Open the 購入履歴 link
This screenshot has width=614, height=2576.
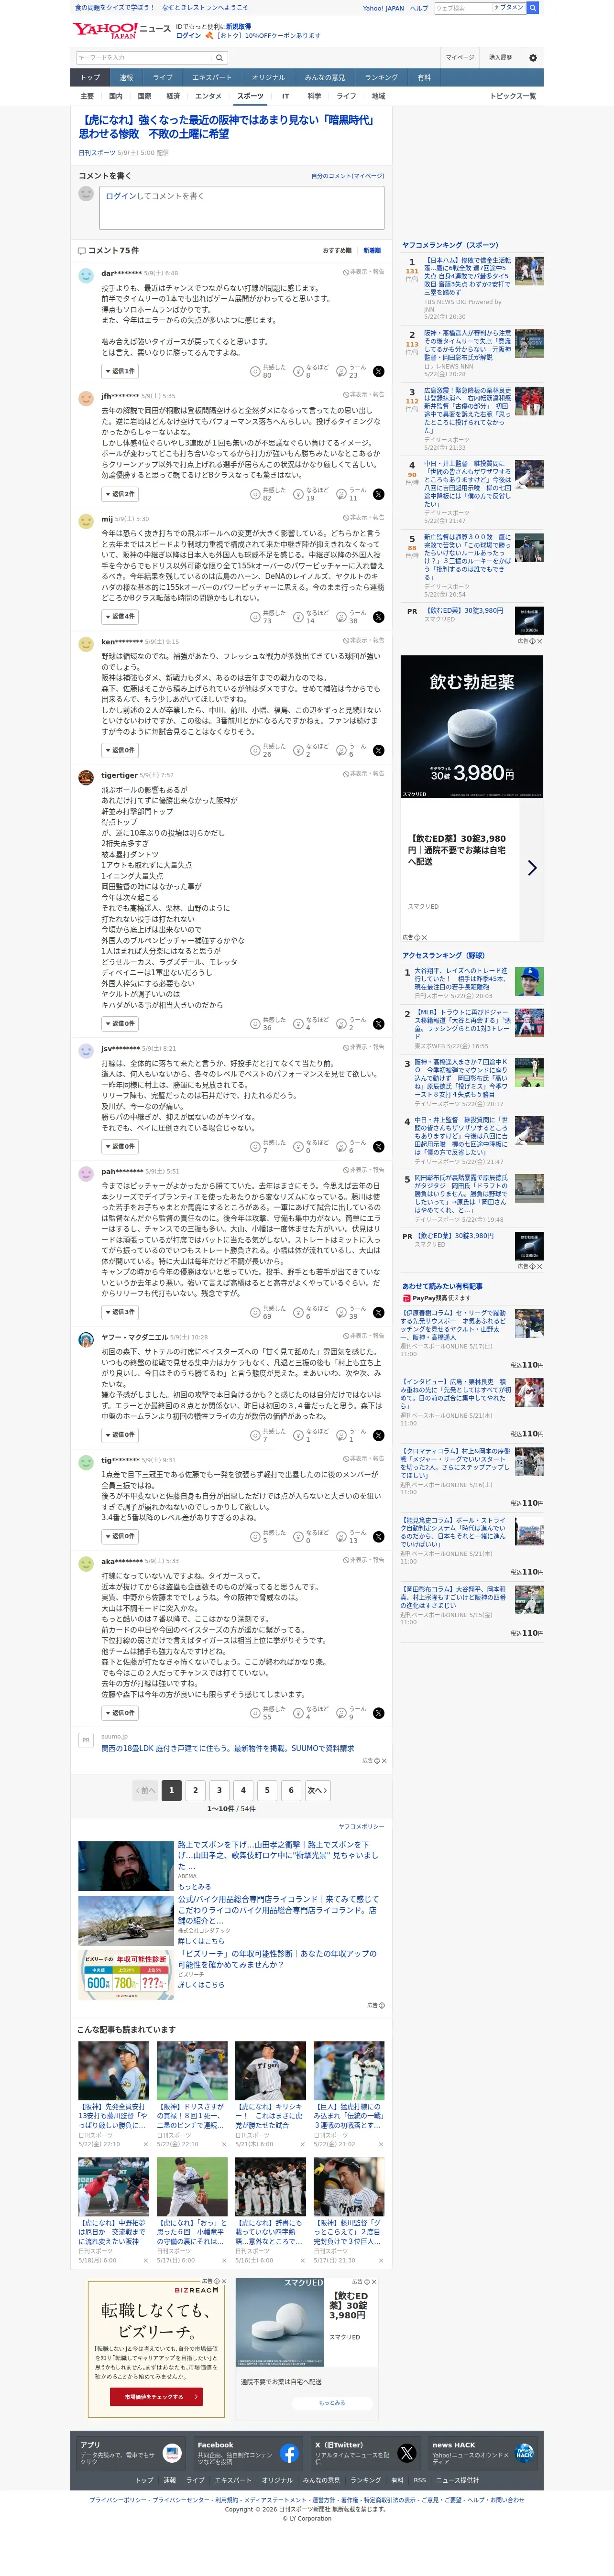click(500, 58)
